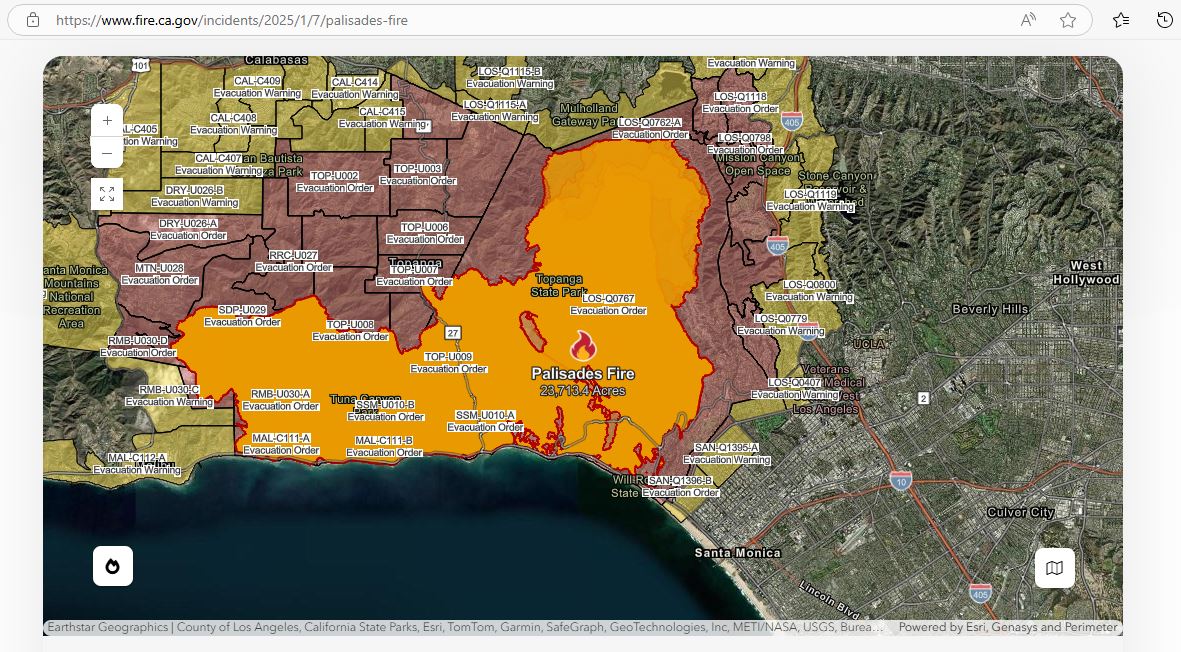This screenshot has height=652, width=1181.
Task: View site information lock icon
Action: [x=32, y=20]
